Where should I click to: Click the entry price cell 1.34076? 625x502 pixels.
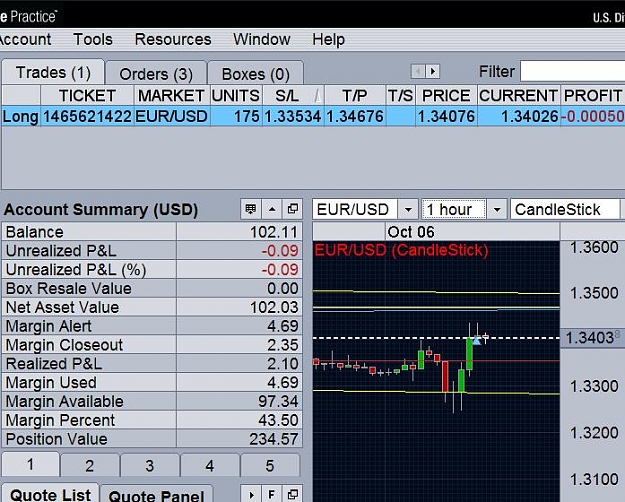click(x=446, y=116)
